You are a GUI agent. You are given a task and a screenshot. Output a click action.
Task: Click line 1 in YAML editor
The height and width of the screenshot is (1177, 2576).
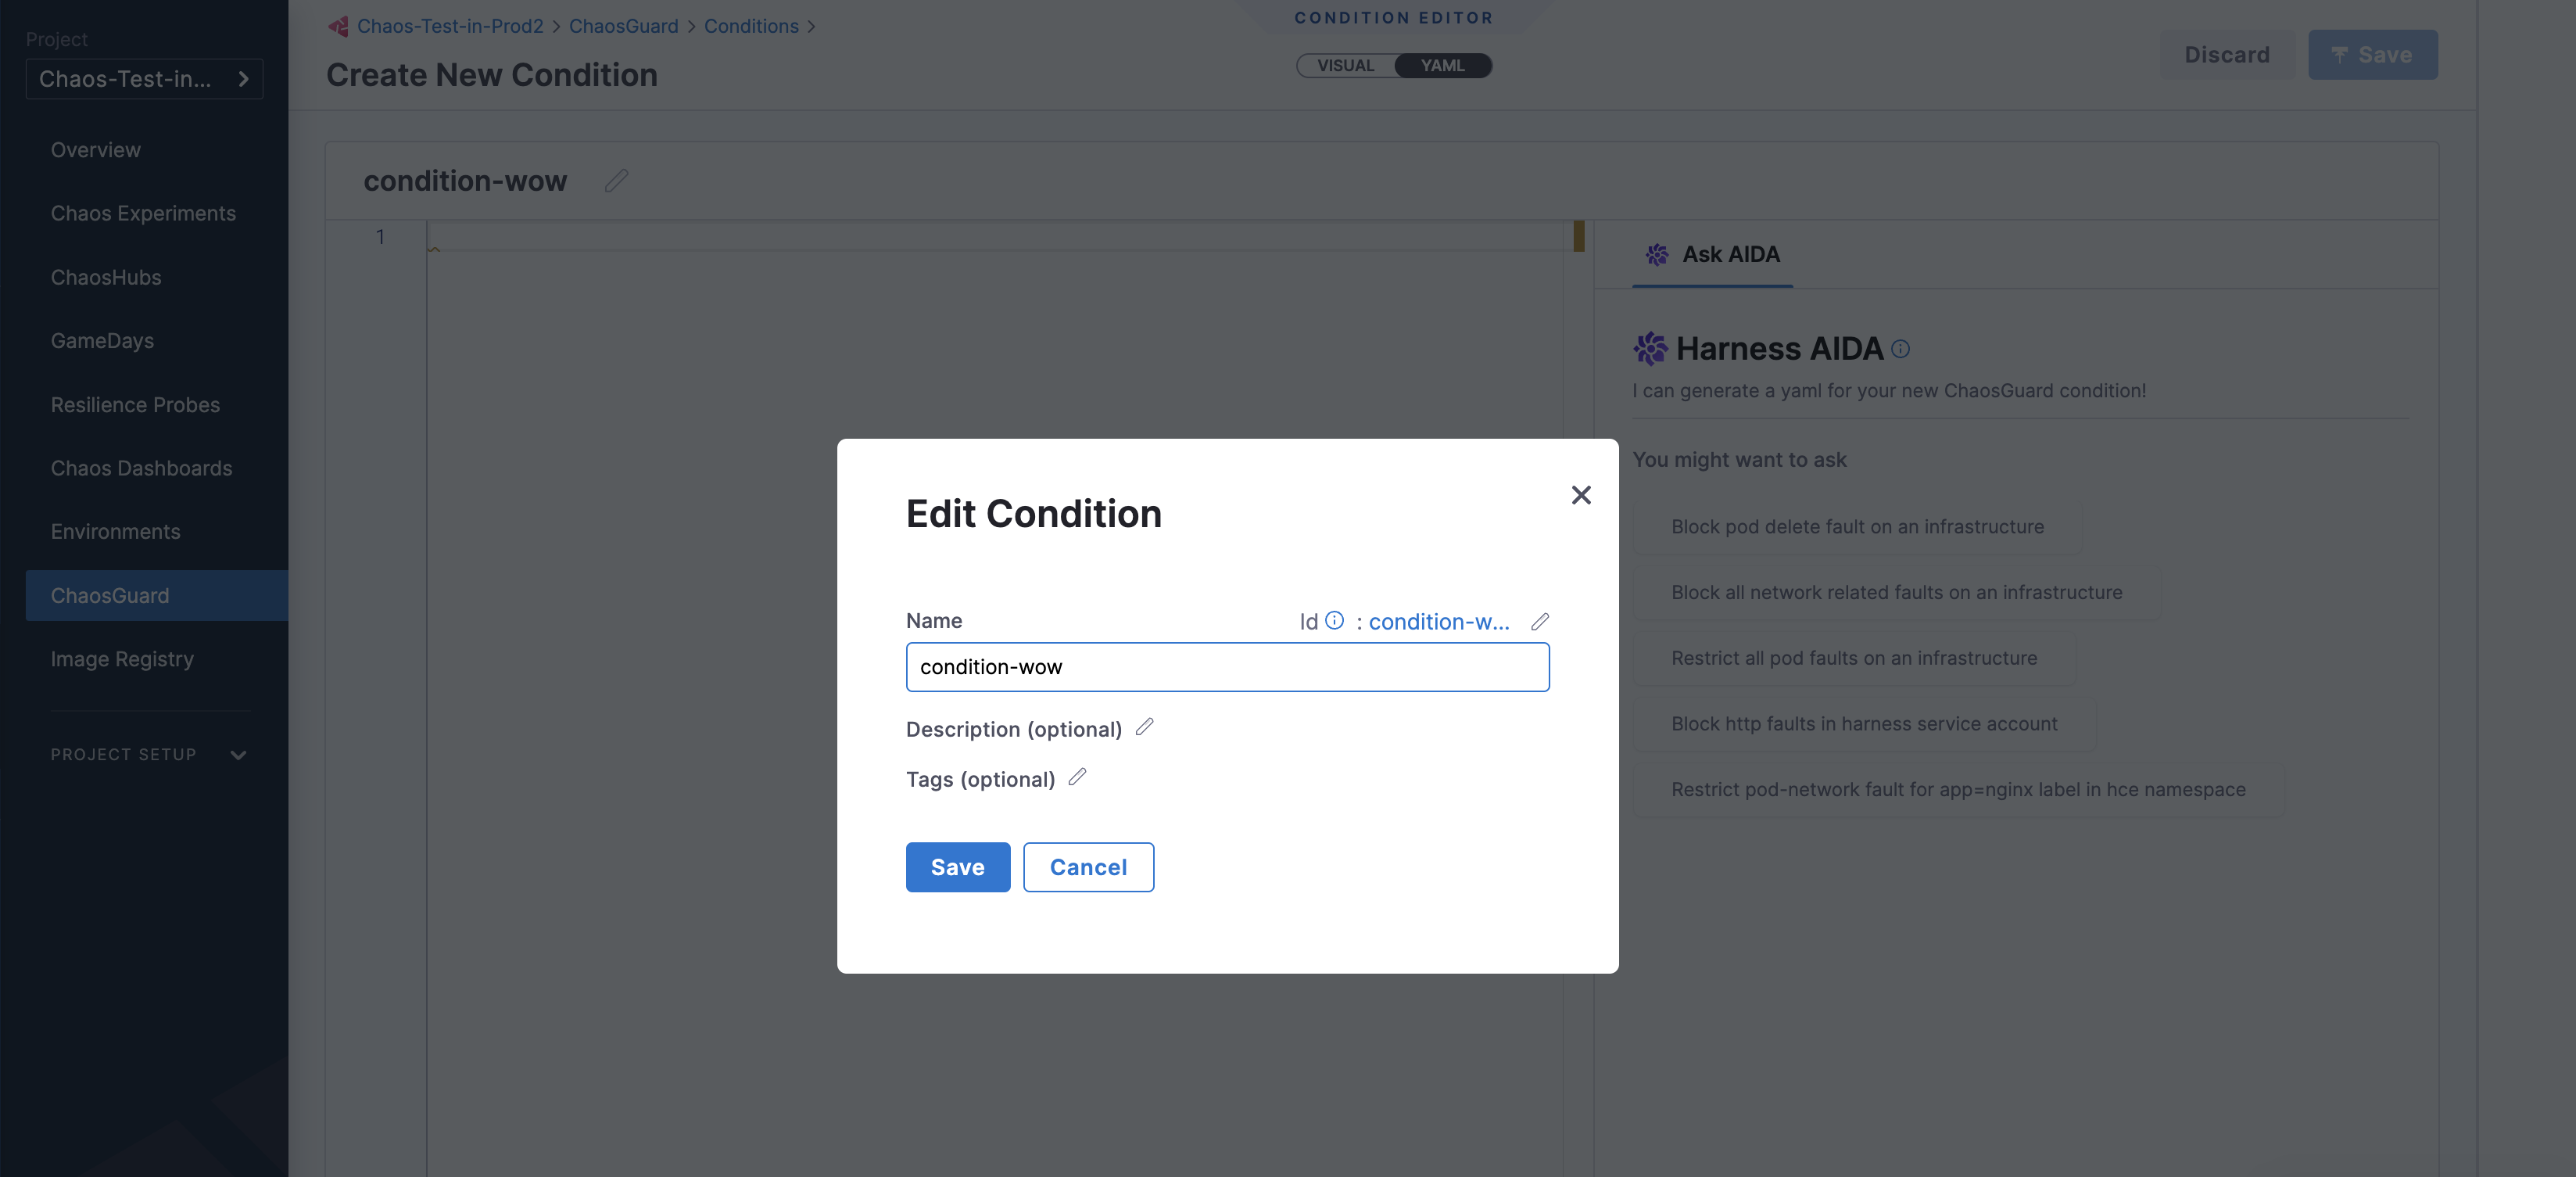tap(995, 237)
